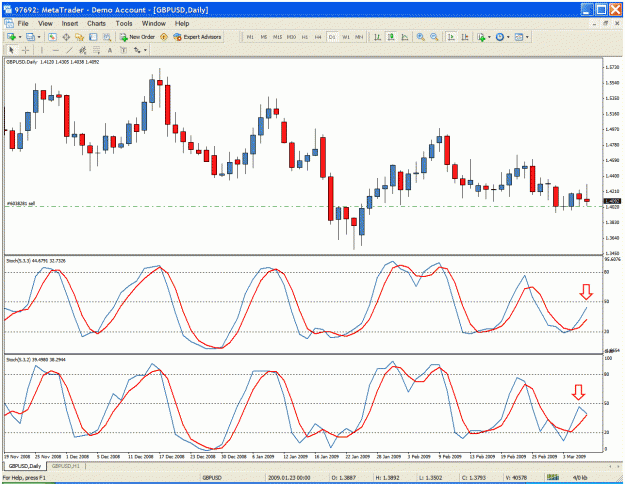Screen dimensions: 625x484
Task: Switch to the GBPUSD,Daily chart tab
Action: click(x=25, y=466)
